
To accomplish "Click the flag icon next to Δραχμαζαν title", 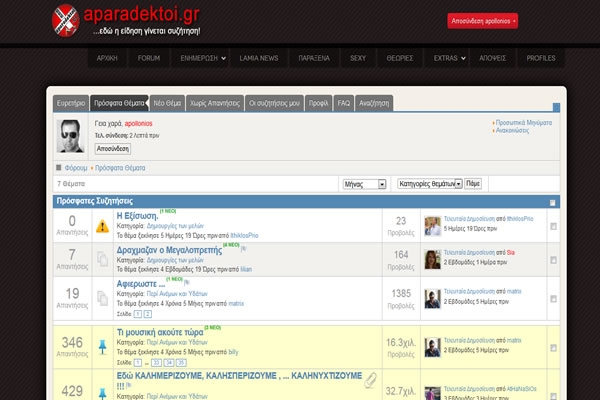I will coord(243,249).
